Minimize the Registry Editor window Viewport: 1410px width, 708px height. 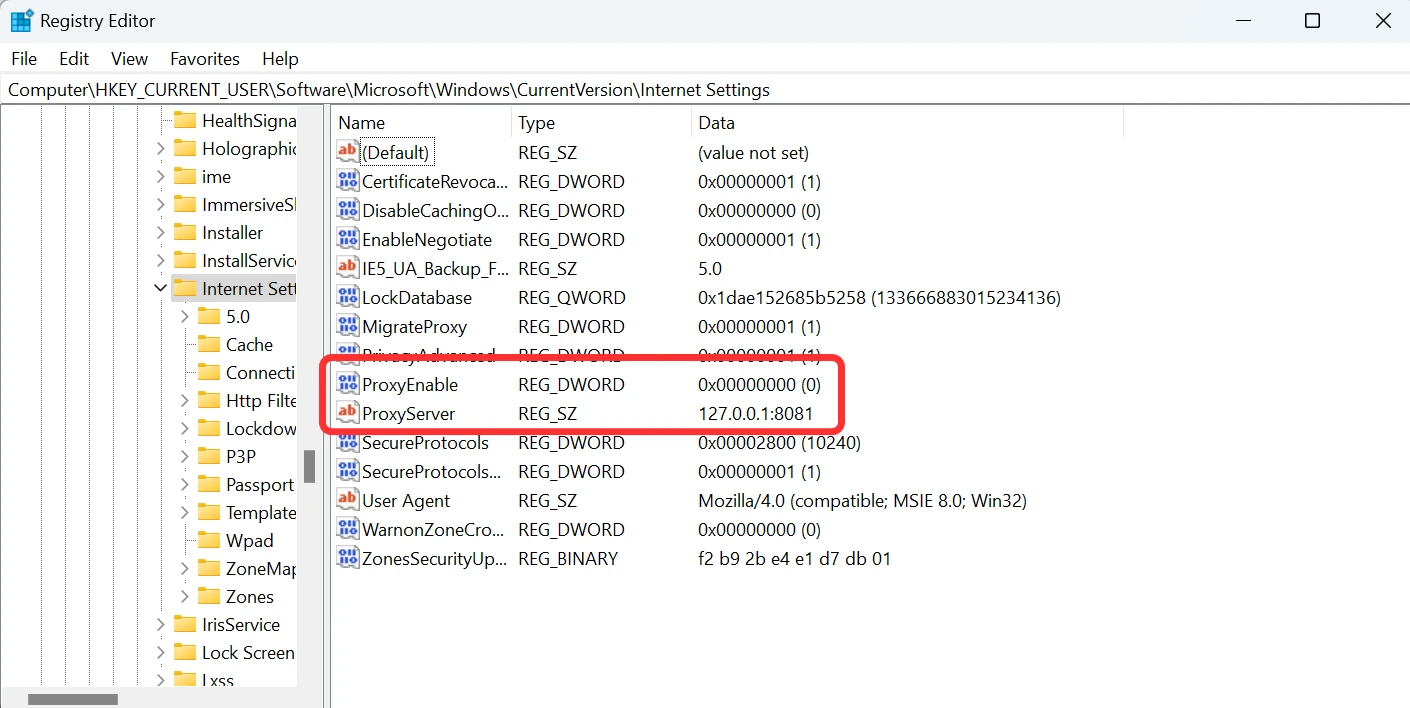pyautogui.click(x=1243, y=21)
